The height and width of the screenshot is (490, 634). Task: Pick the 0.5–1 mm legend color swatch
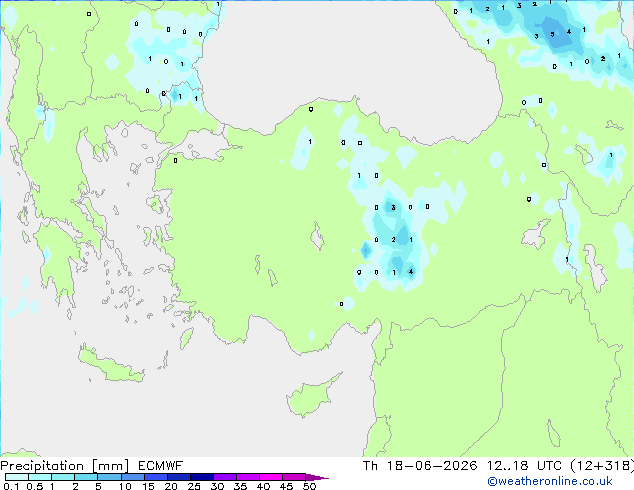coord(40,477)
